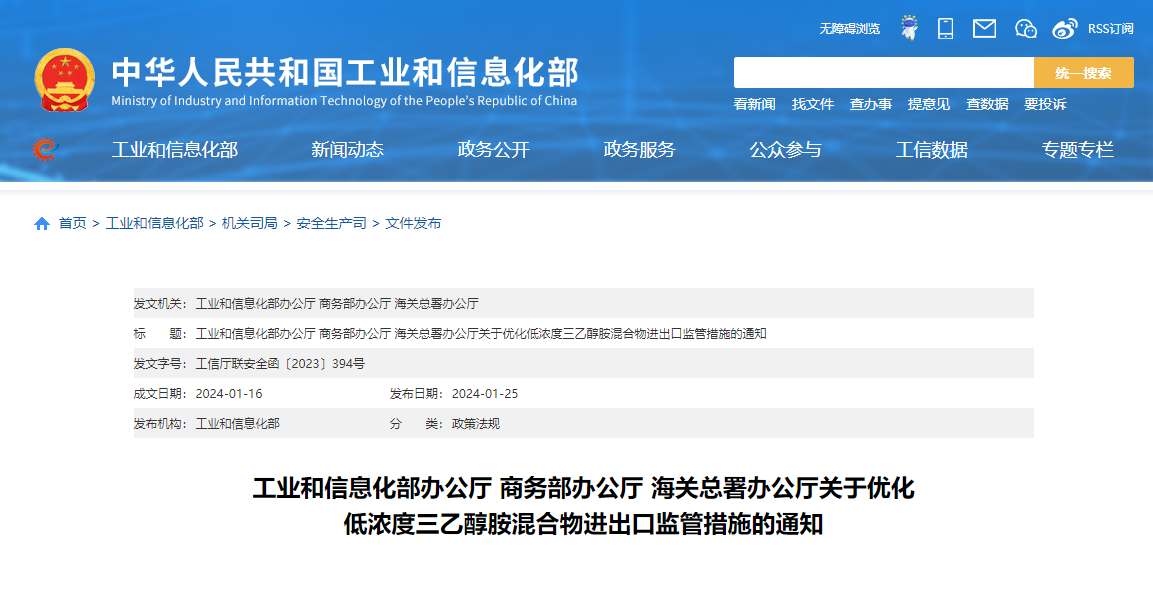1153x600 pixels.
Task: Click the home icon in breadcrumb
Action: click(x=42, y=224)
